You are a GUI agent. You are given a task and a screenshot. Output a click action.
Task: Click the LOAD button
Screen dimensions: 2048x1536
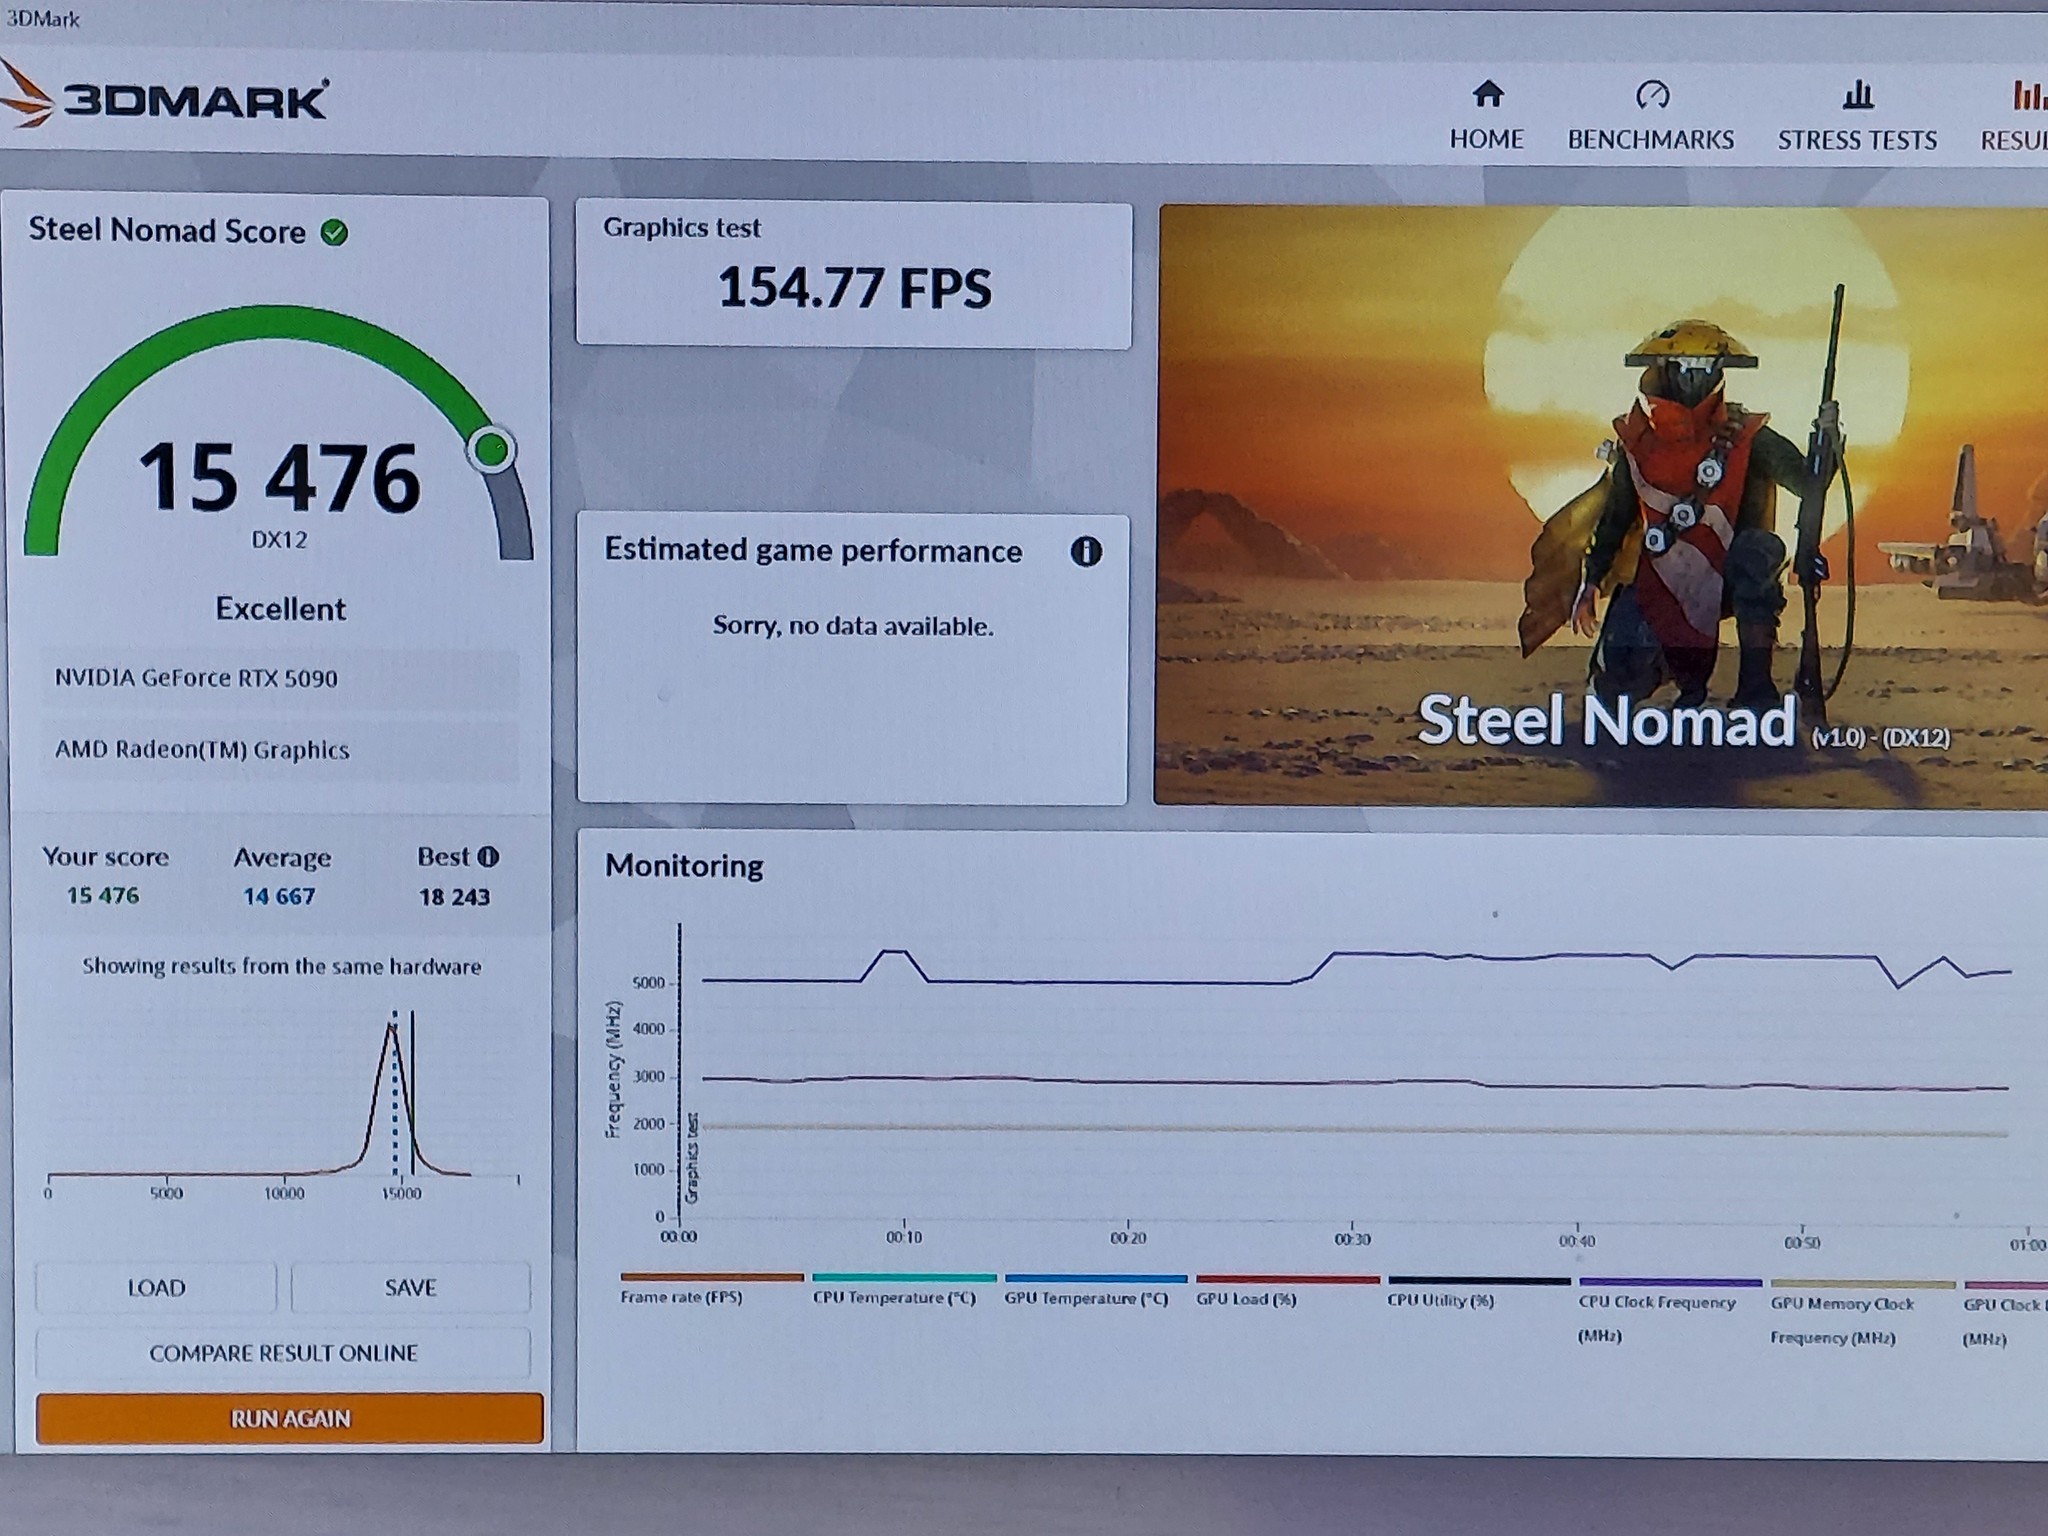(x=156, y=1288)
